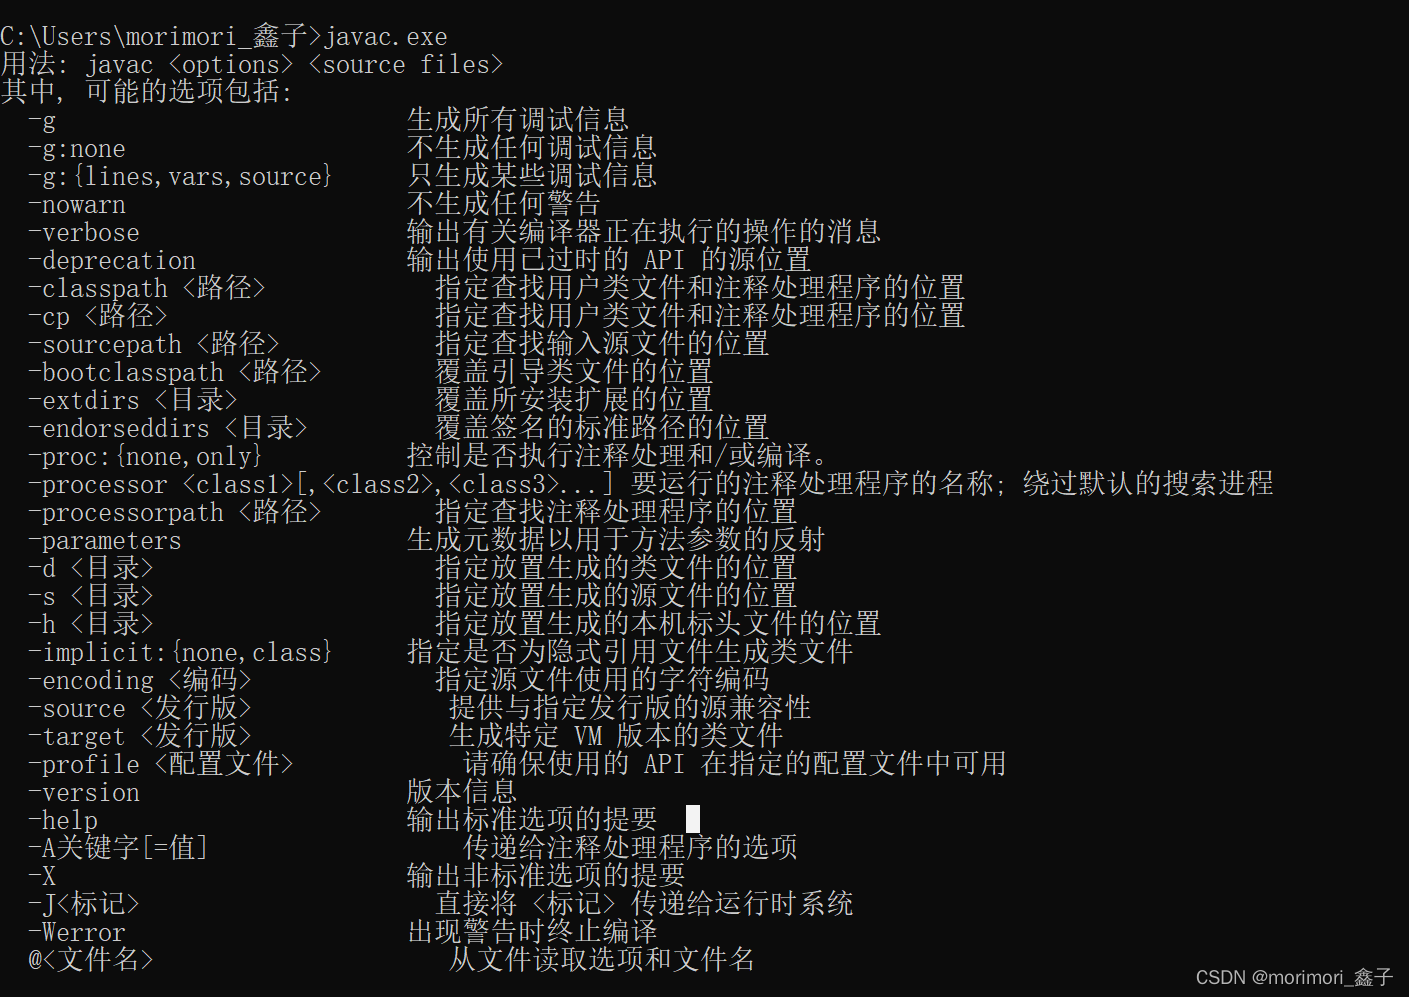Click the white cursor block after -help description
1409x997 pixels.
coord(693,819)
